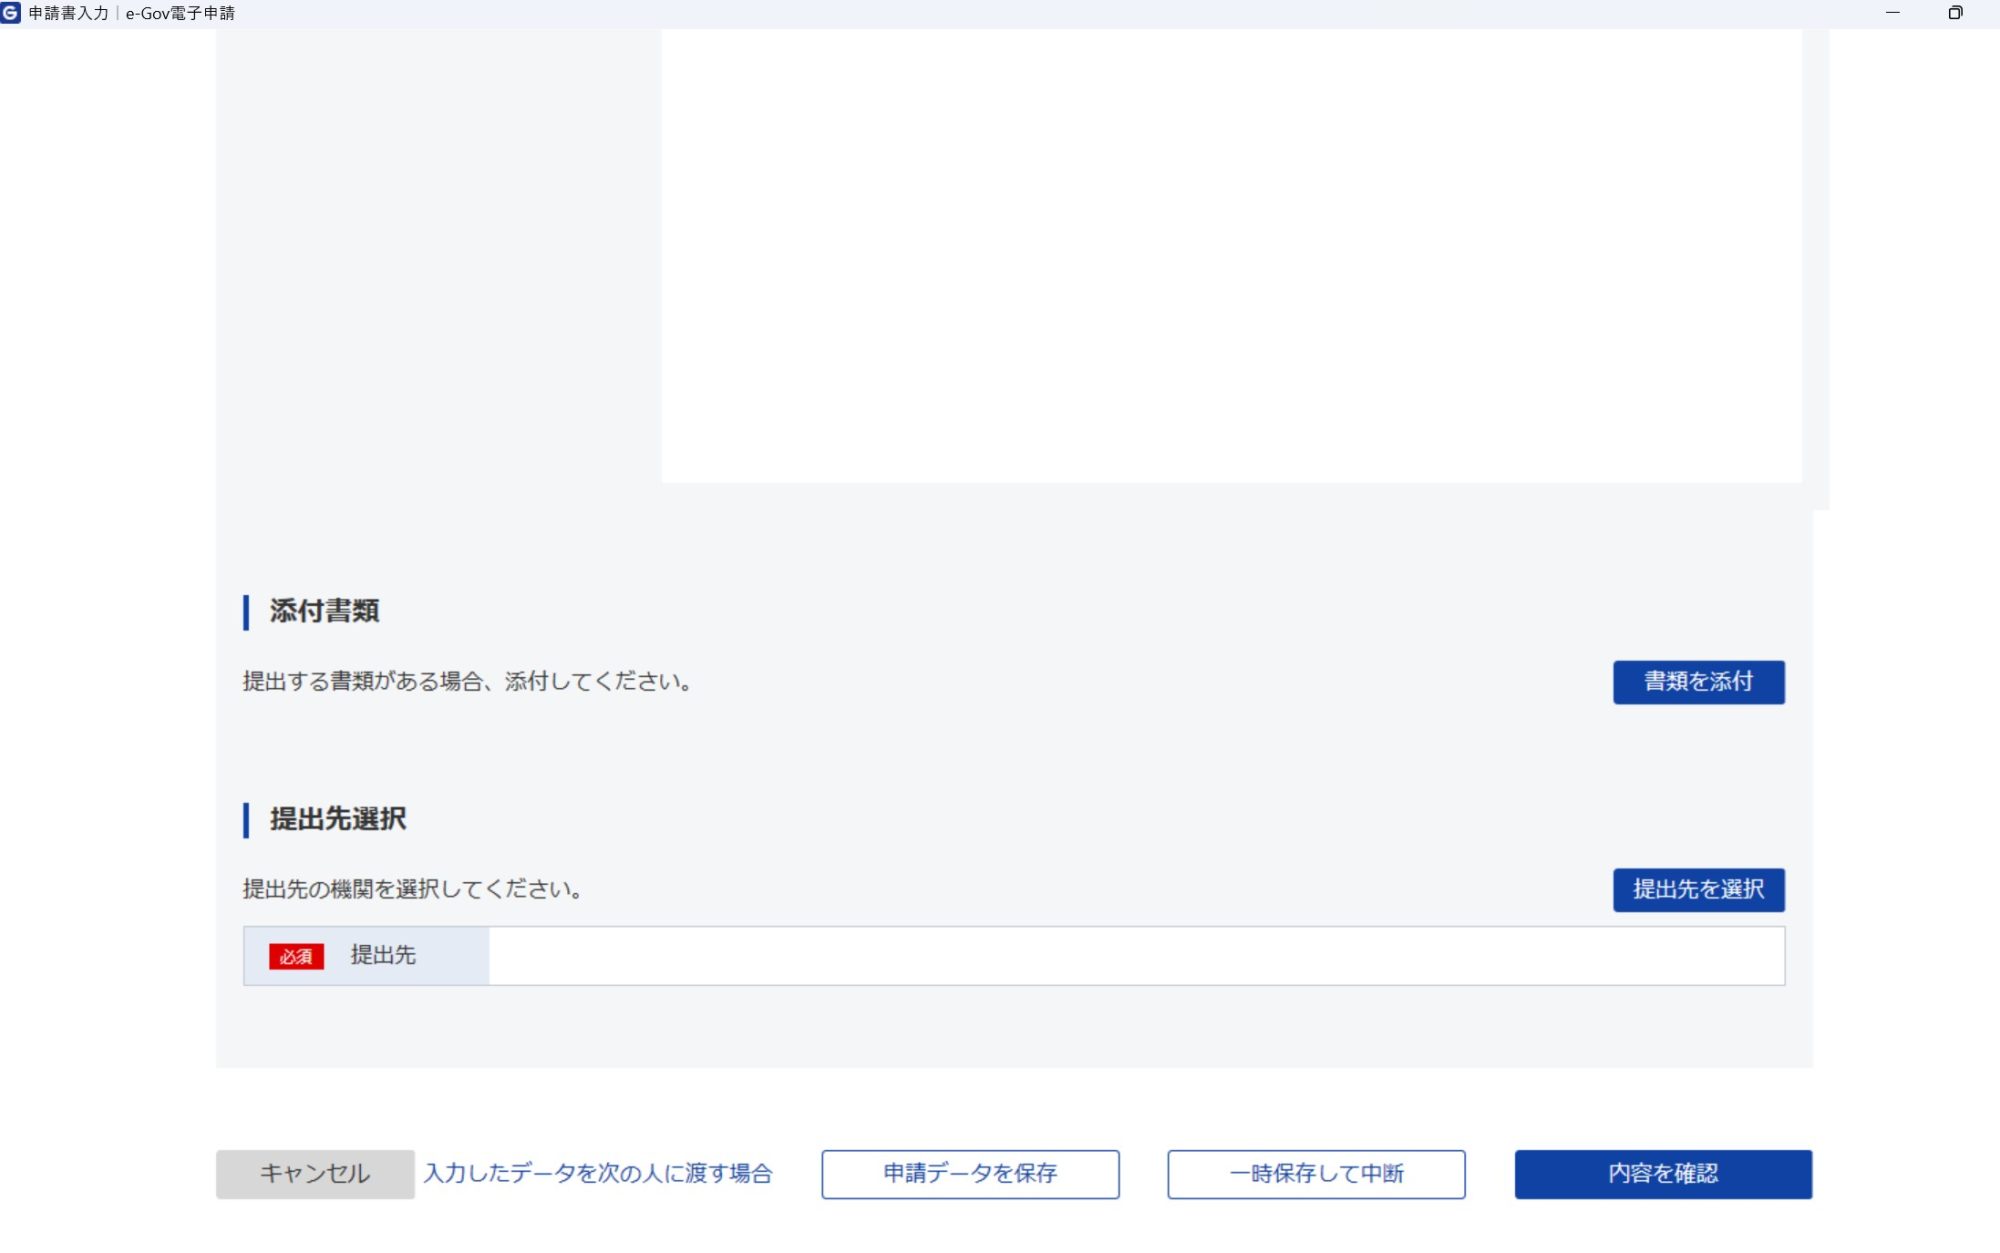Open 入力したデータを次の人に渡す場合 link
The height and width of the screenshot is (1253, 2000).
click(x=598, y=1173)
